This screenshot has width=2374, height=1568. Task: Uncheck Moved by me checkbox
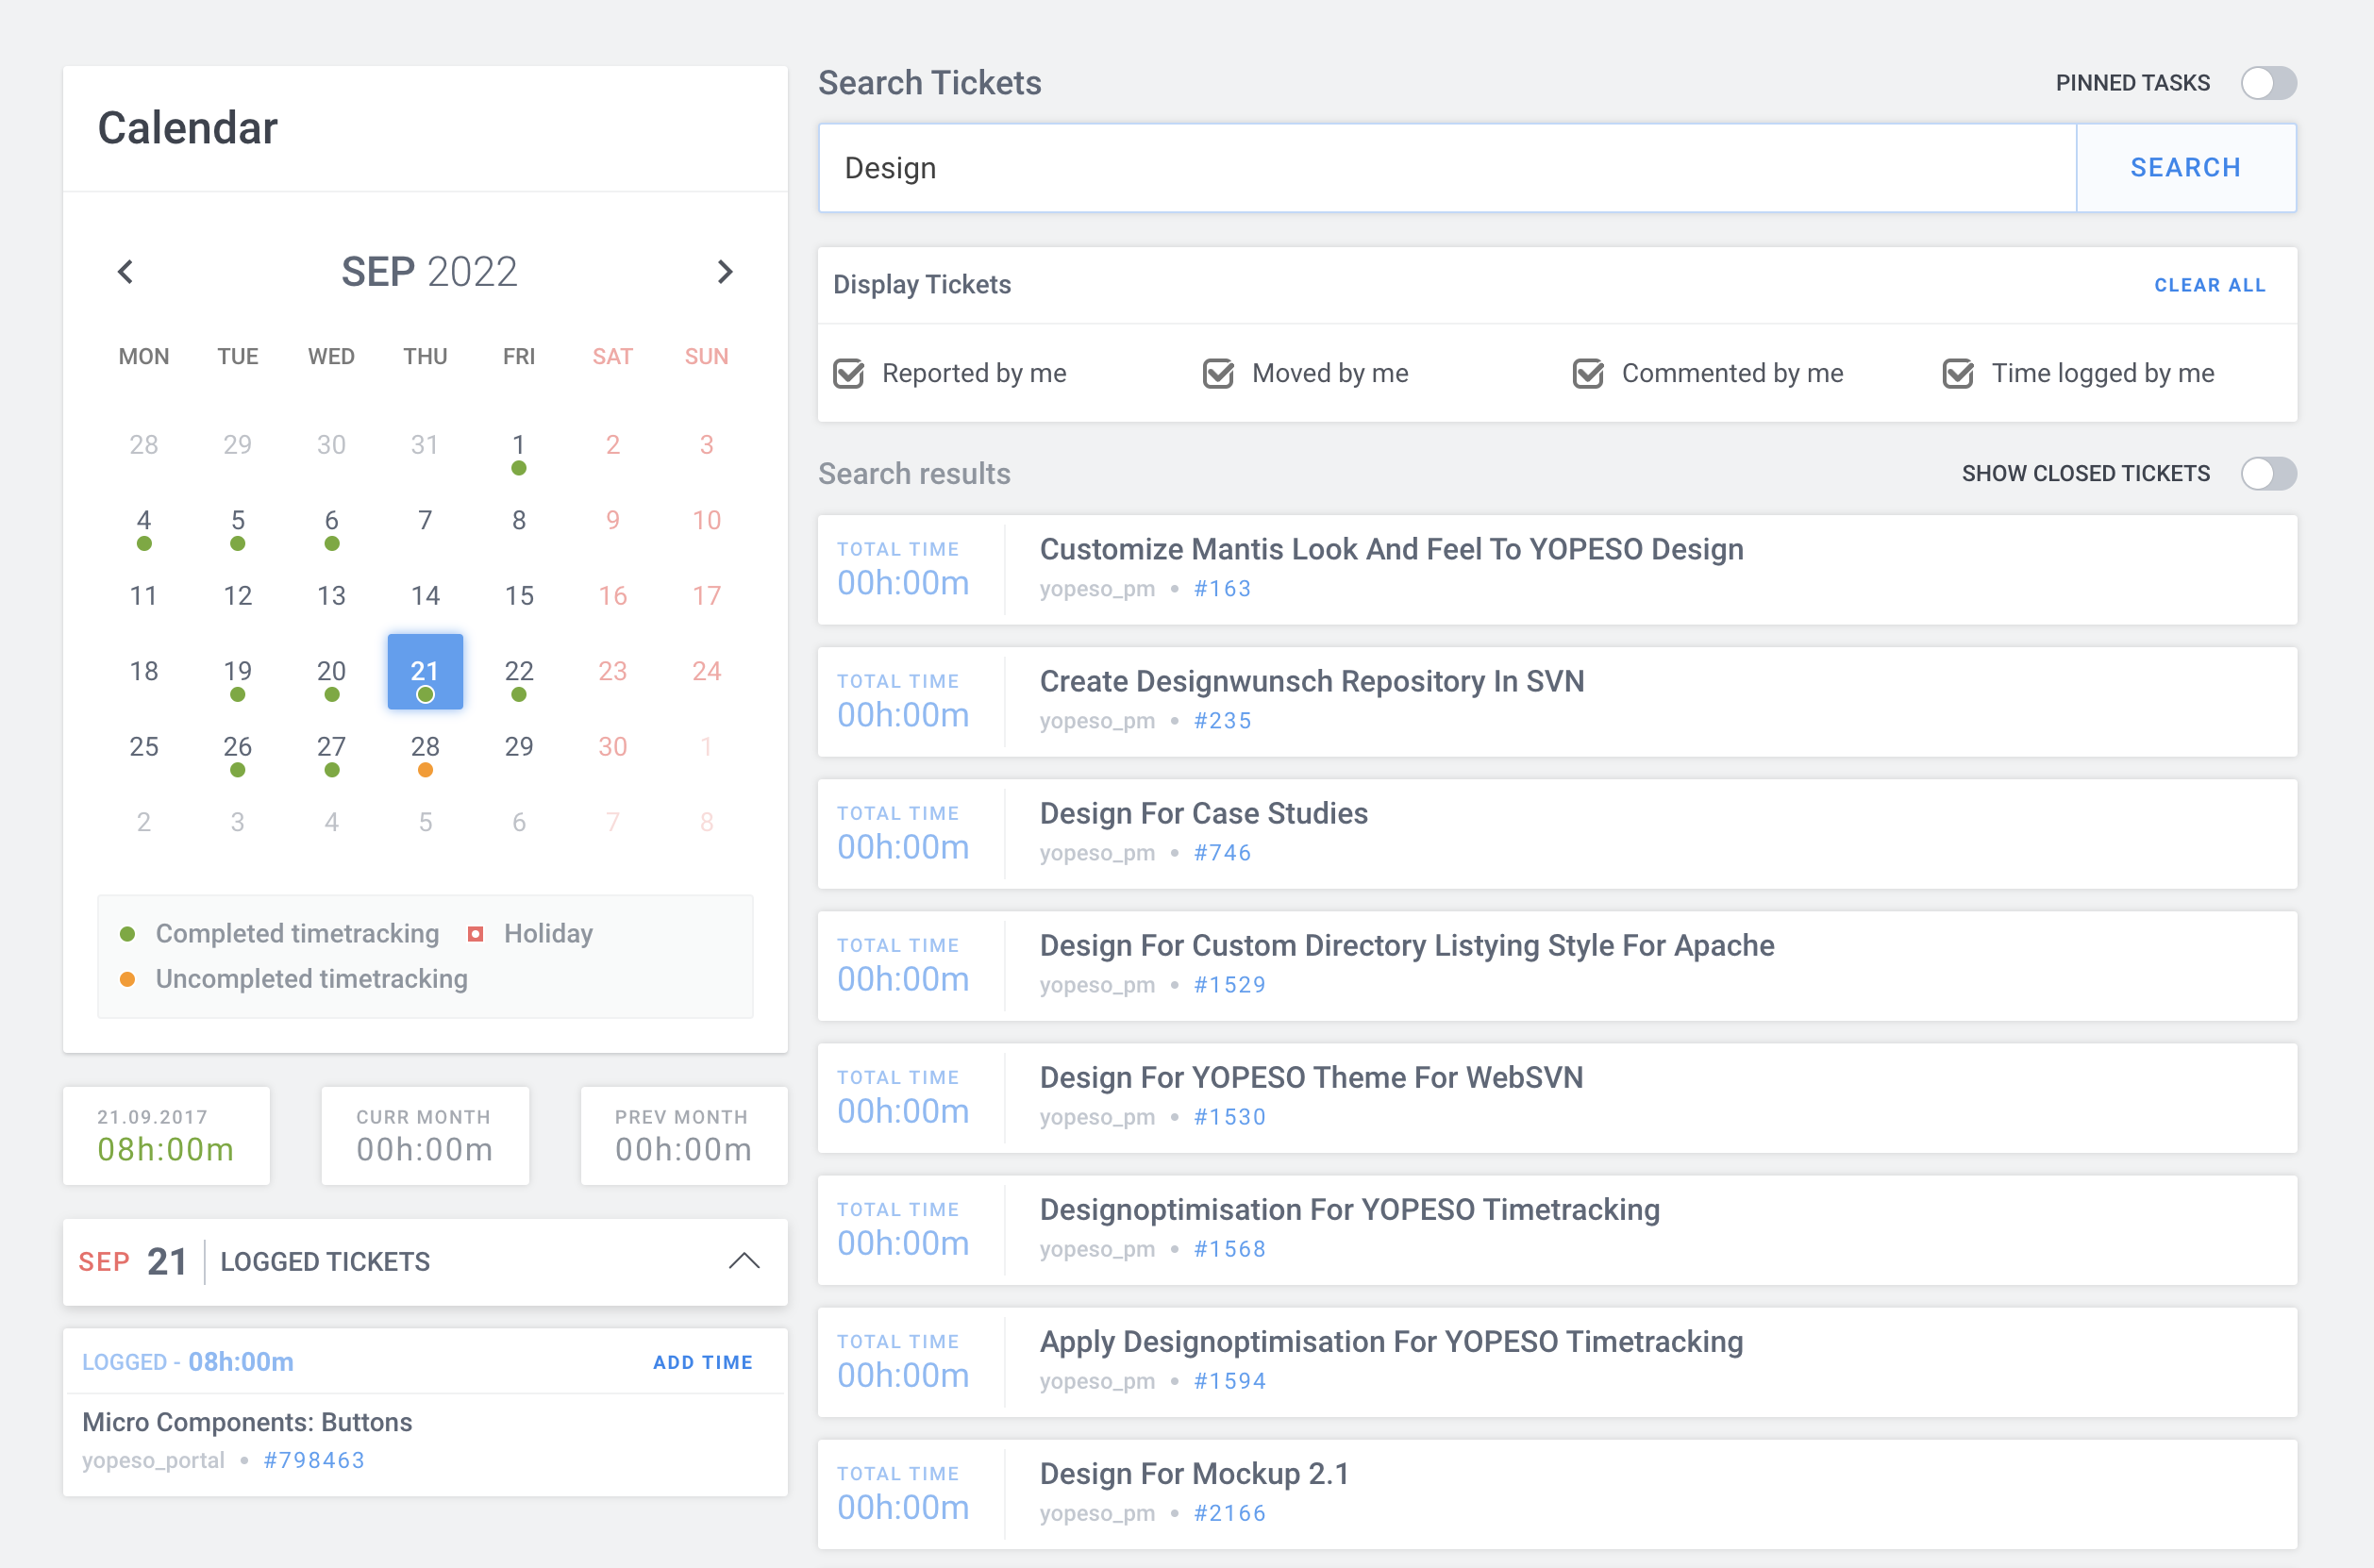point(1218,374)
